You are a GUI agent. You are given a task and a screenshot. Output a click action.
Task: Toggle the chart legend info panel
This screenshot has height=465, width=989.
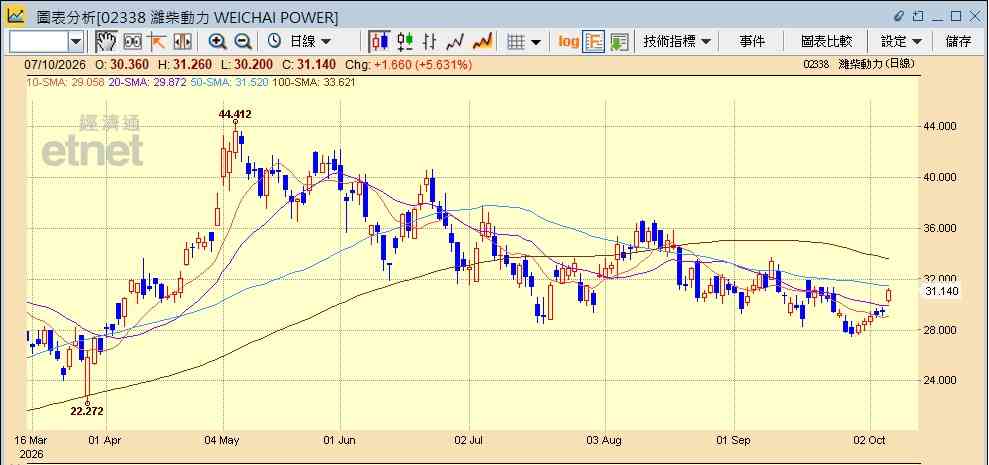click(x=594, y=42)
